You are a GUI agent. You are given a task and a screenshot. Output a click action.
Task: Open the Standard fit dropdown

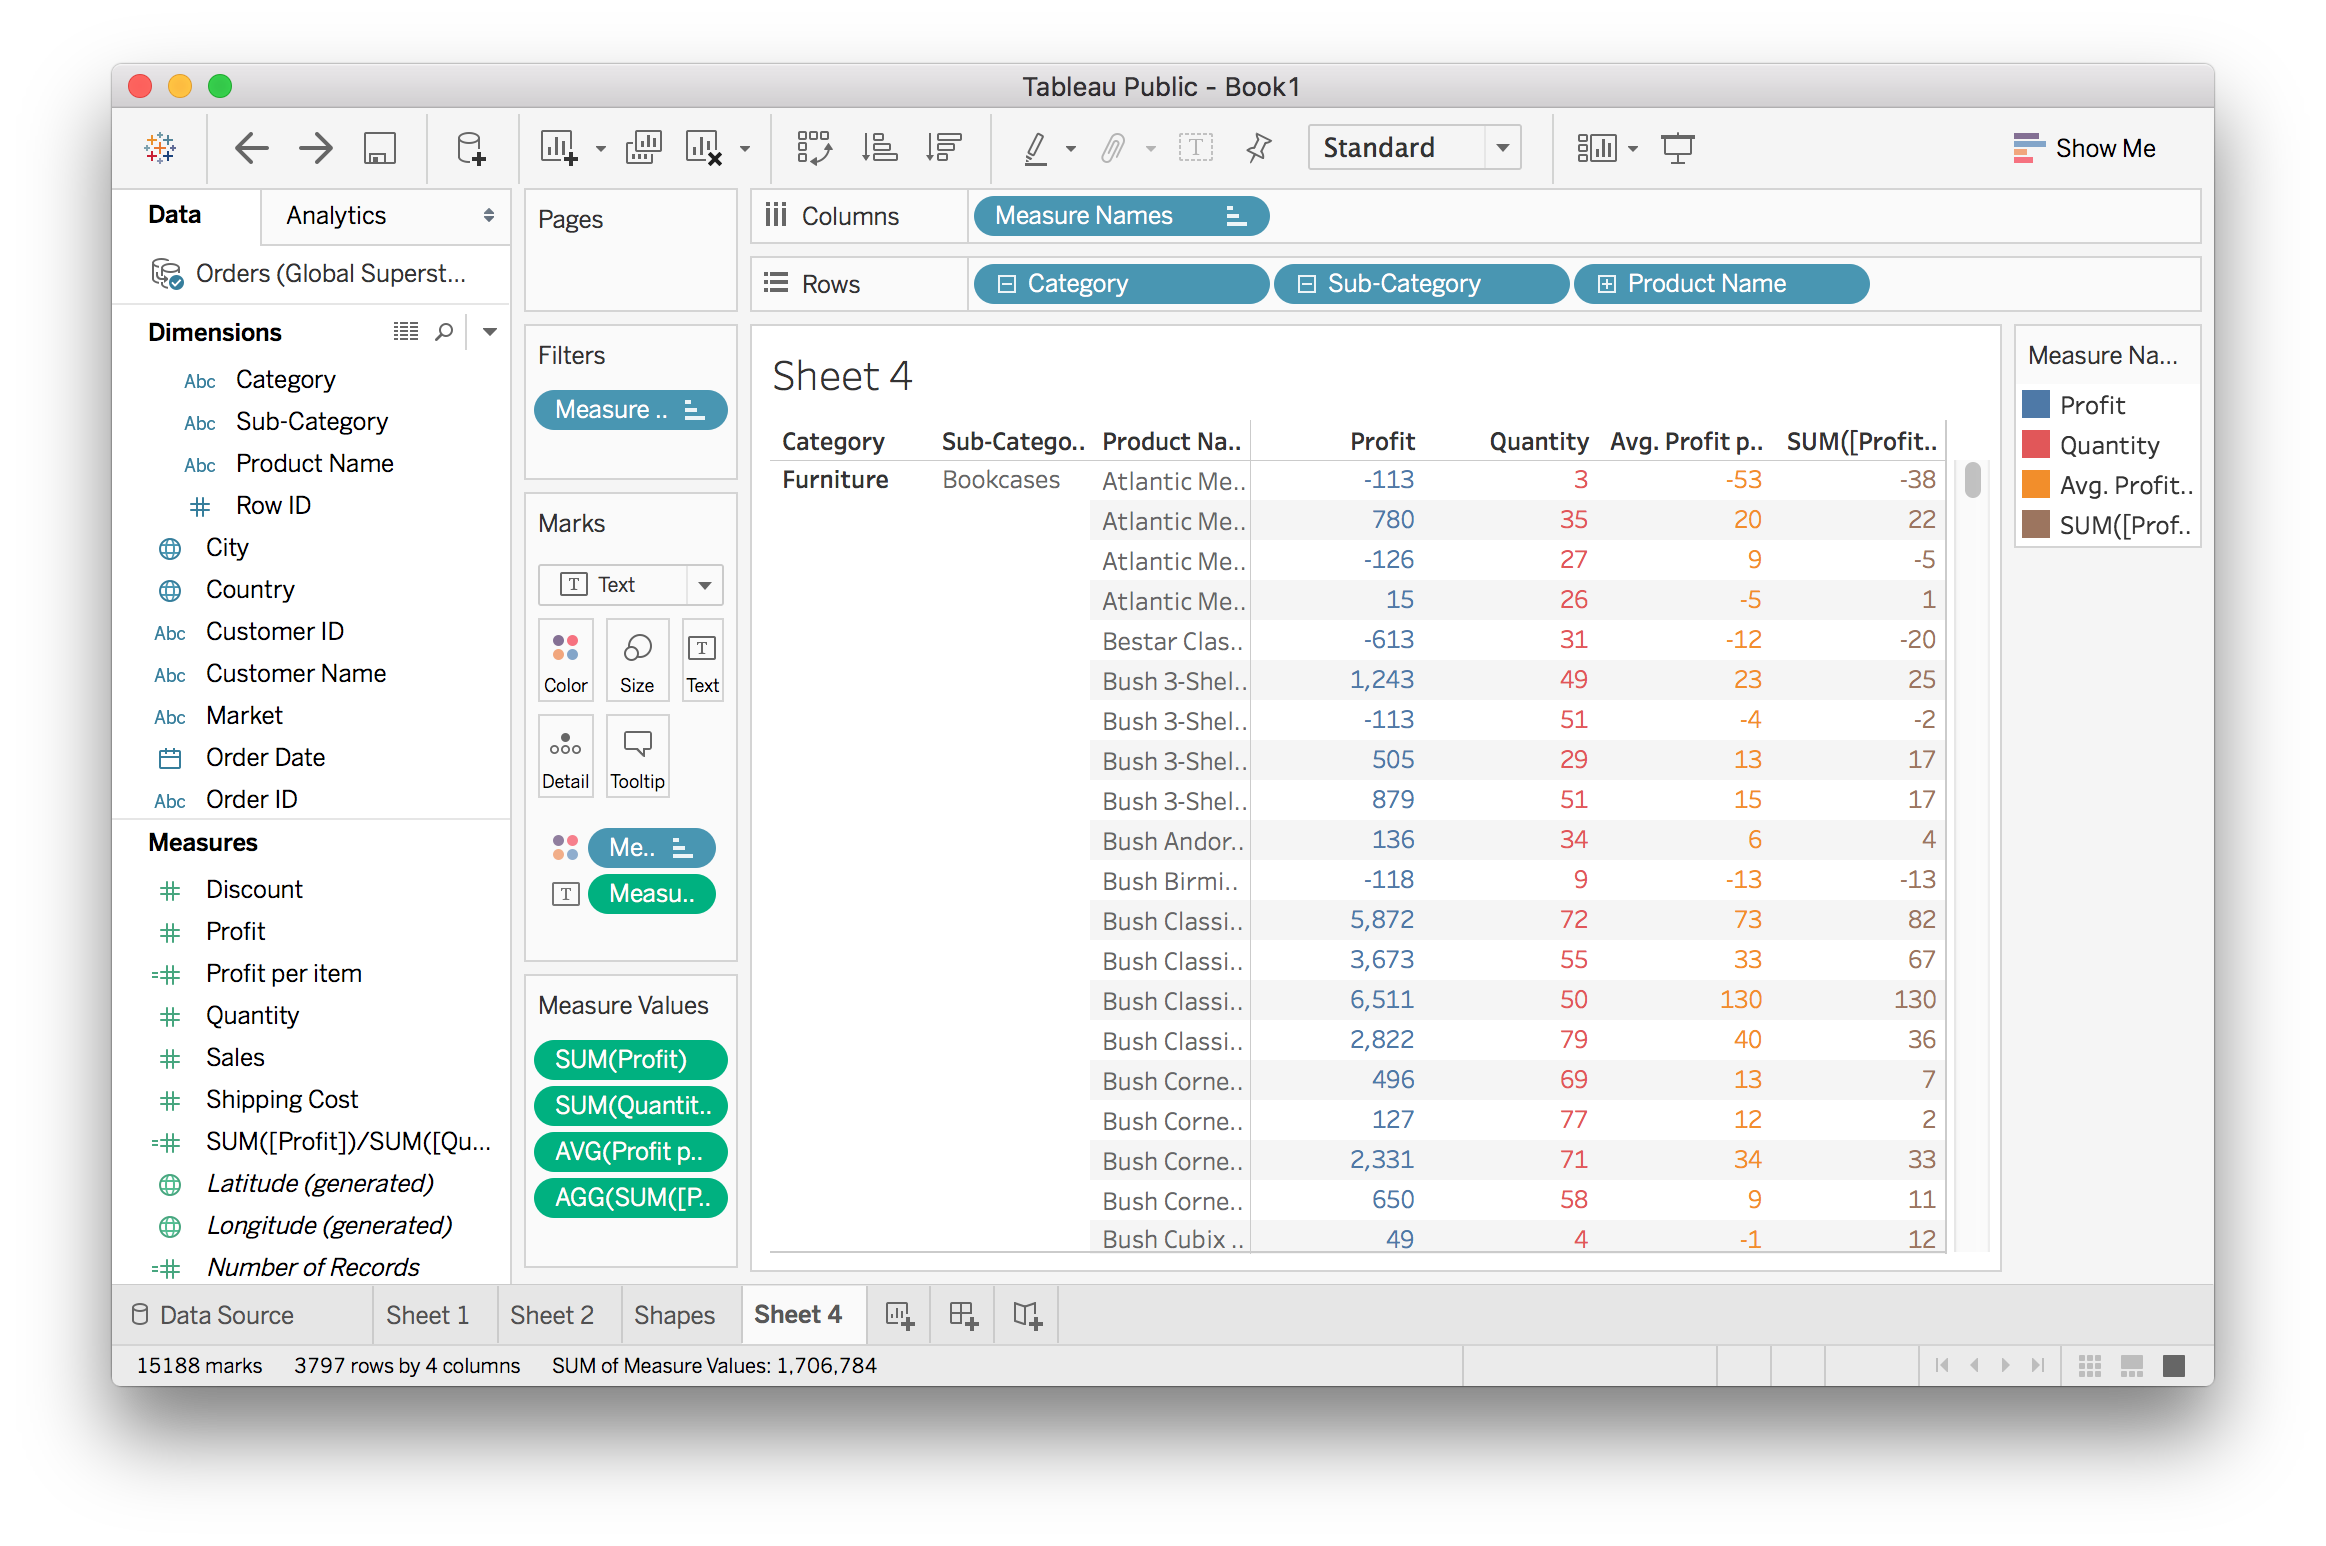pos(1502,148)
